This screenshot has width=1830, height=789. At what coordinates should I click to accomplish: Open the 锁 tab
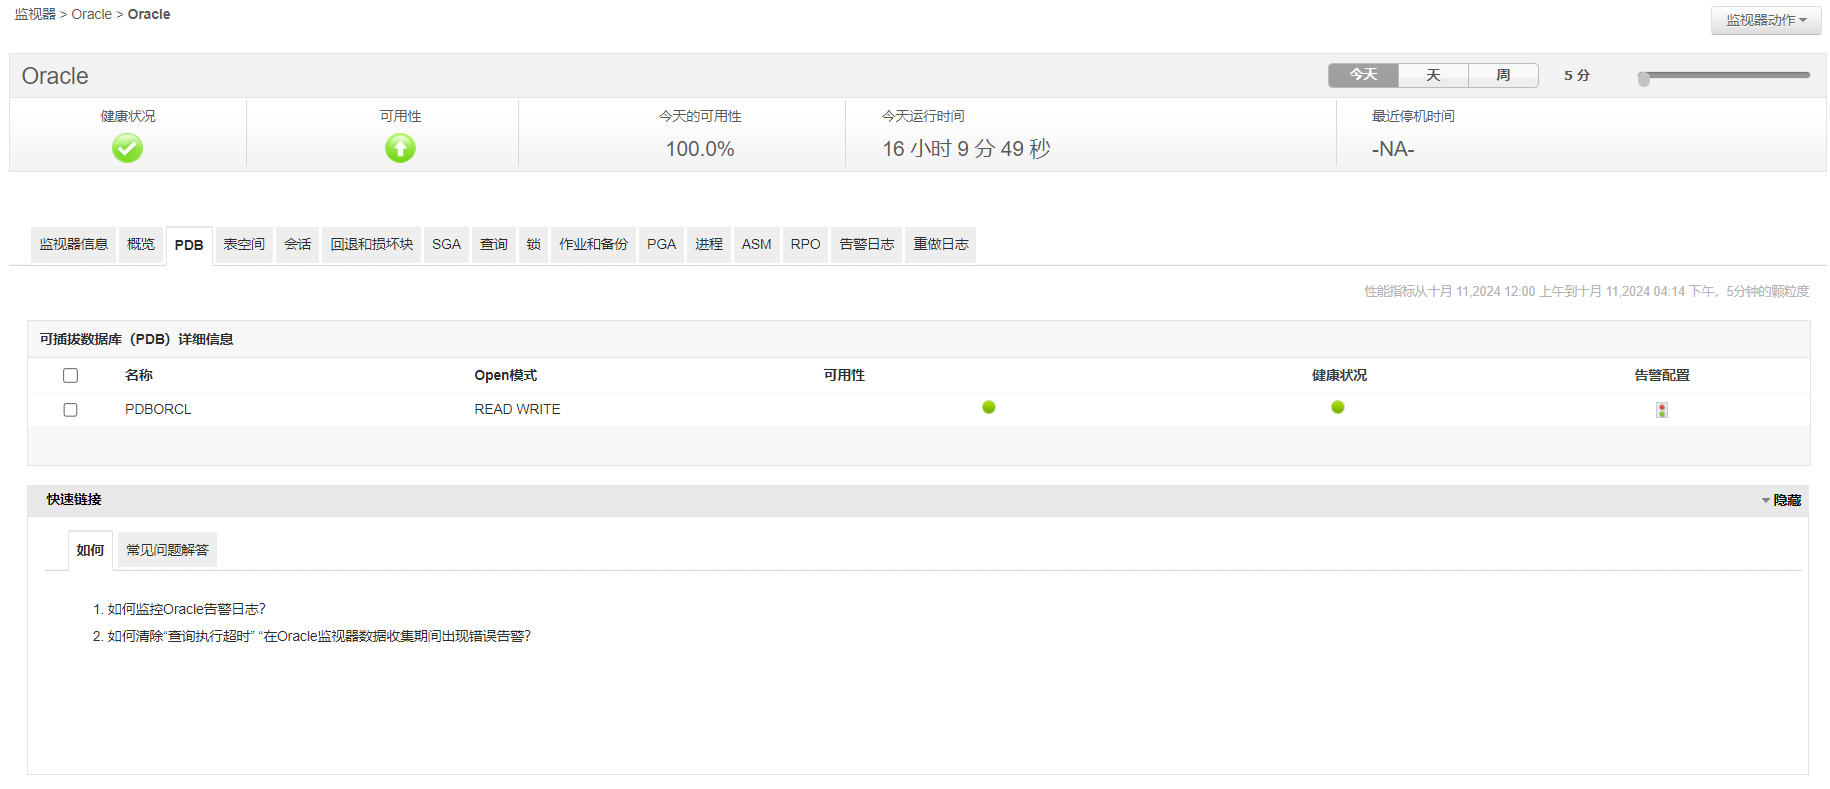[534, 245]
